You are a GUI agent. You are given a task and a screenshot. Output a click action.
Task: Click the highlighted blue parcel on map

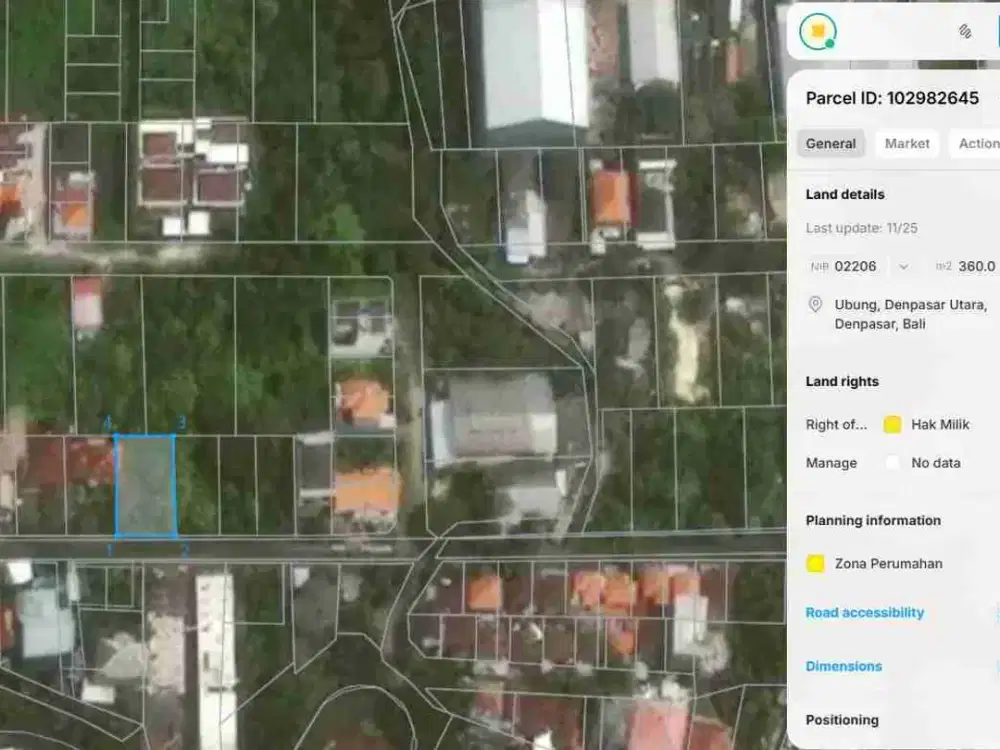(x=146, y=485)
